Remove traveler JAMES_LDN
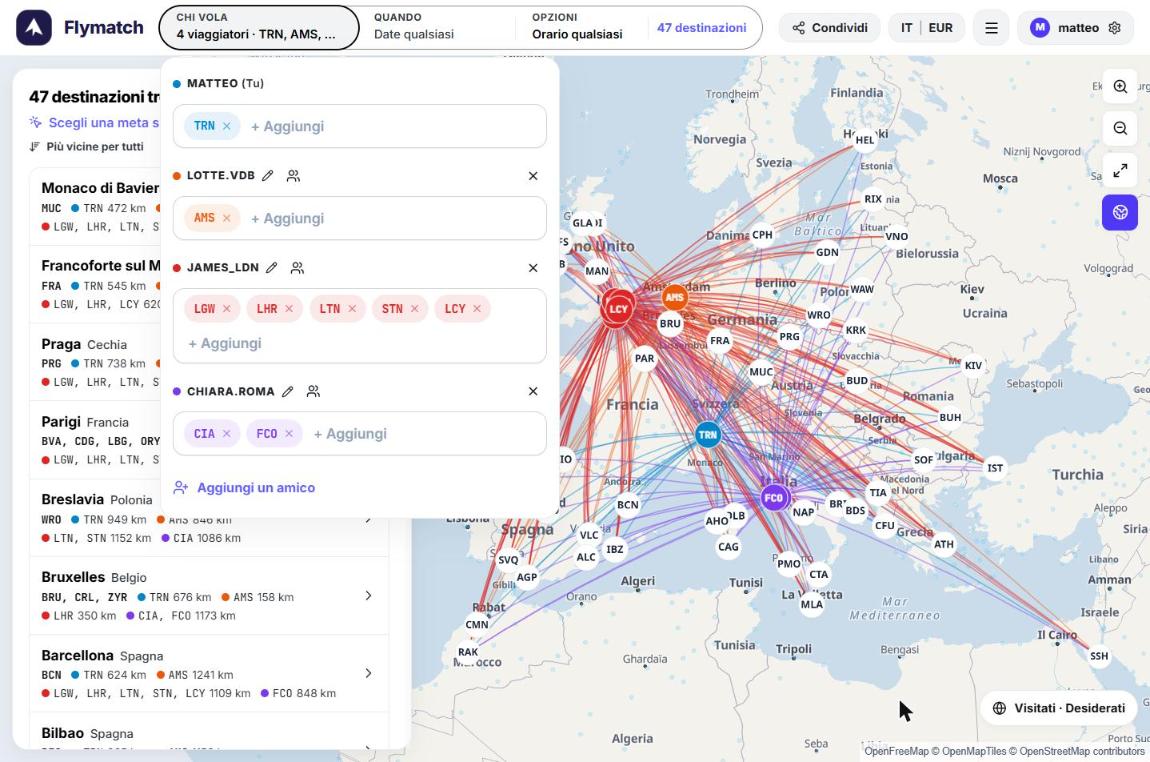 (533, 268)
